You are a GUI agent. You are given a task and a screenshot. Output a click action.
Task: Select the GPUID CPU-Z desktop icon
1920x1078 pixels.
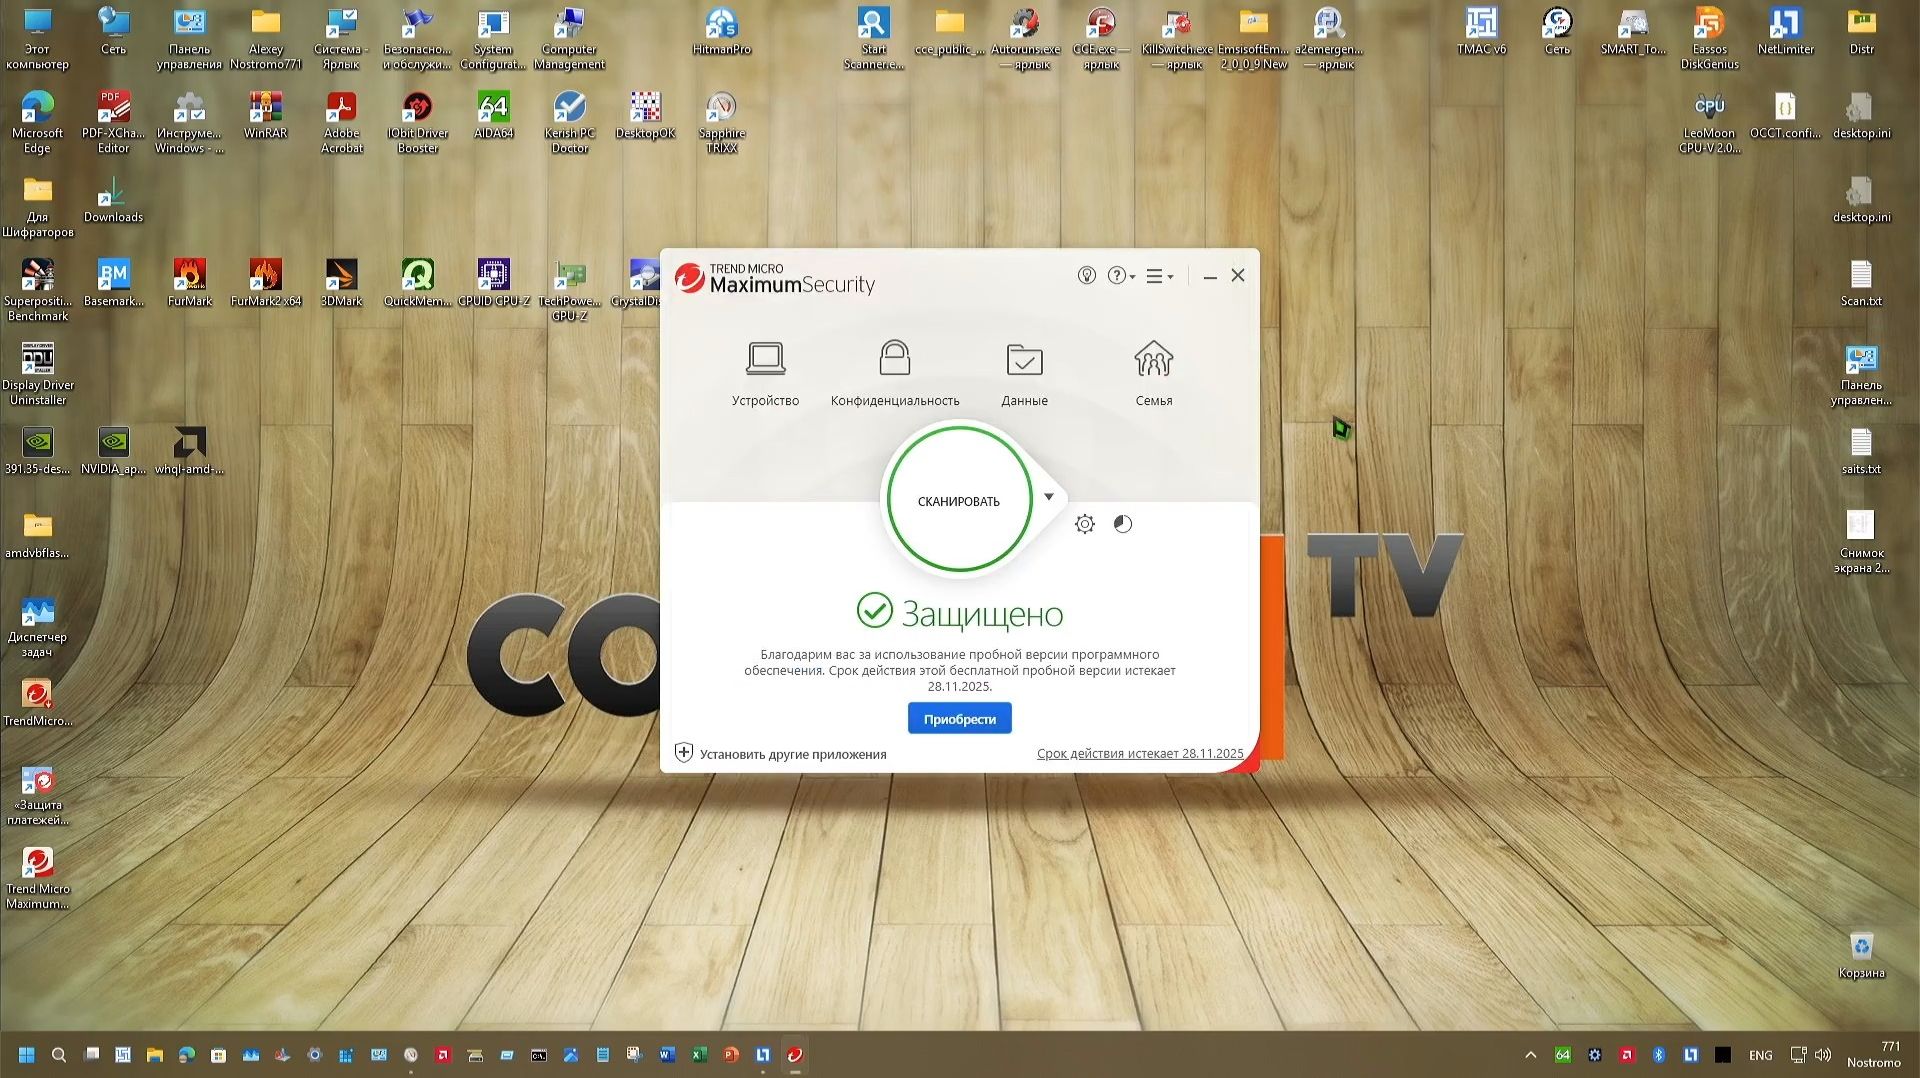493,284
